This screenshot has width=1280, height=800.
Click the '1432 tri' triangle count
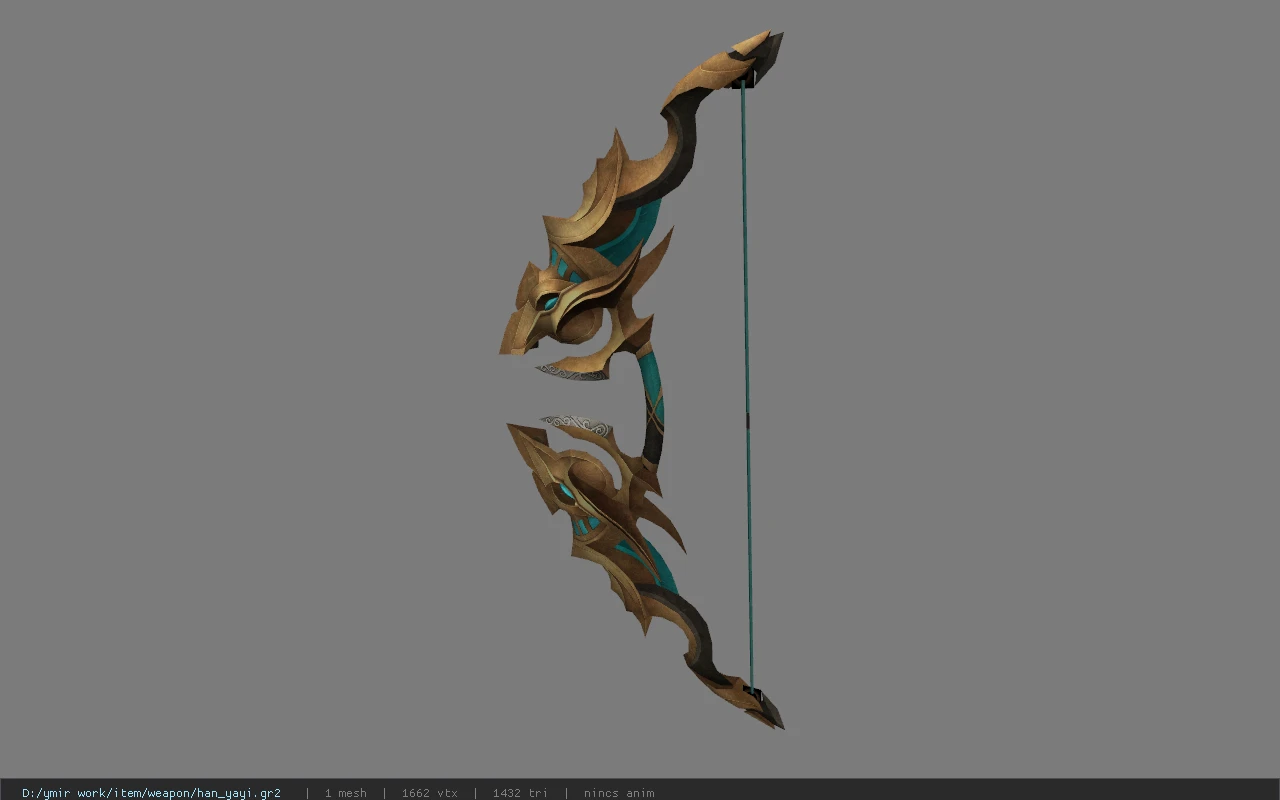[520, 793]
